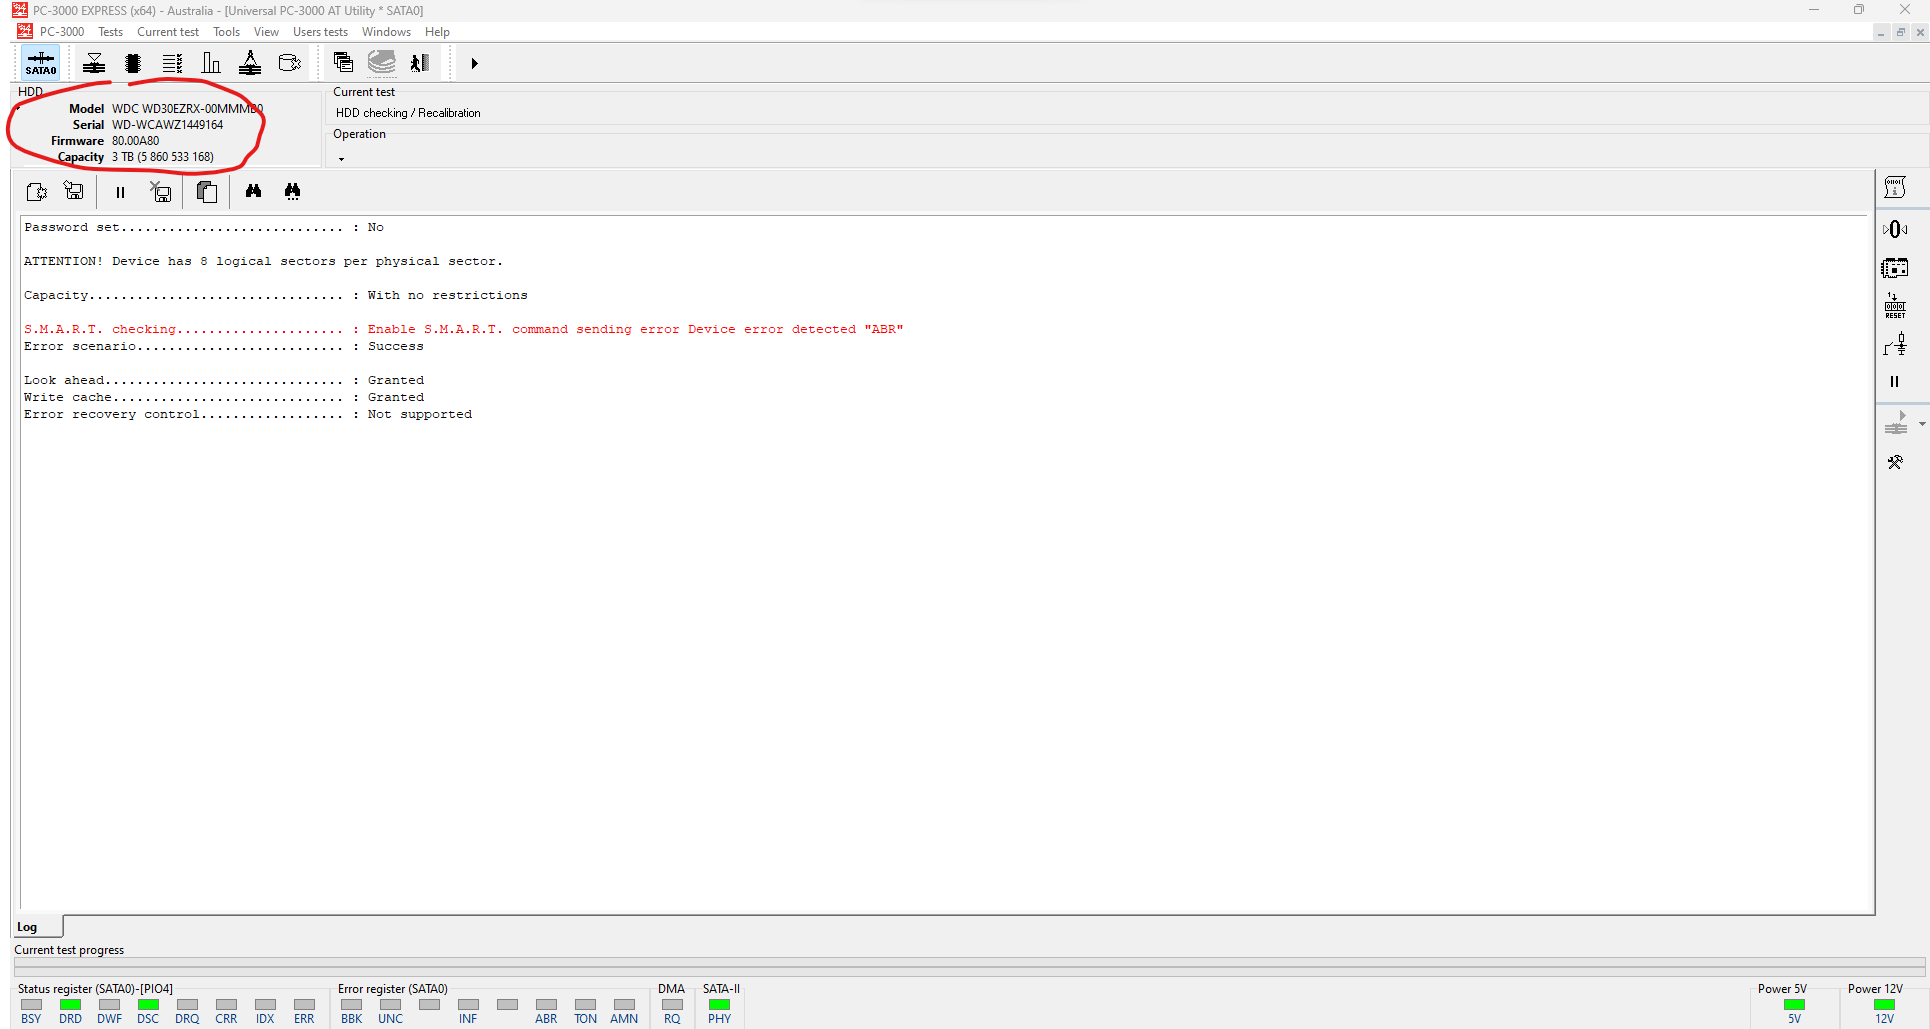
Task: Click the SATA0 port selector button
Action: [41, 63]
